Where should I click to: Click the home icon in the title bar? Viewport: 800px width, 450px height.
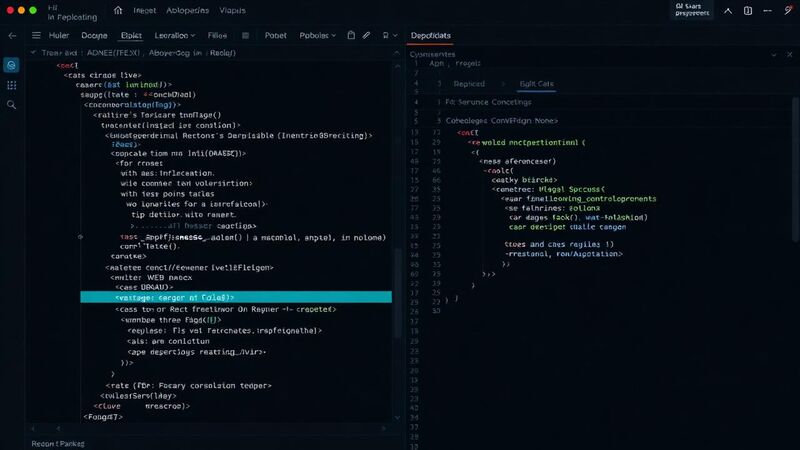(x=118, y=10)
